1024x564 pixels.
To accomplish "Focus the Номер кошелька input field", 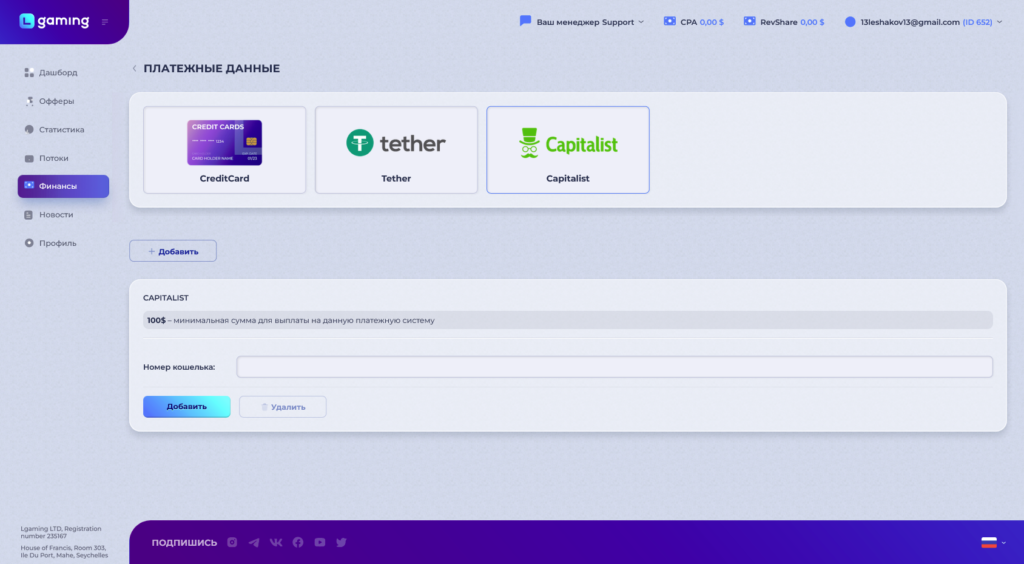I will (x=615, y=367).
